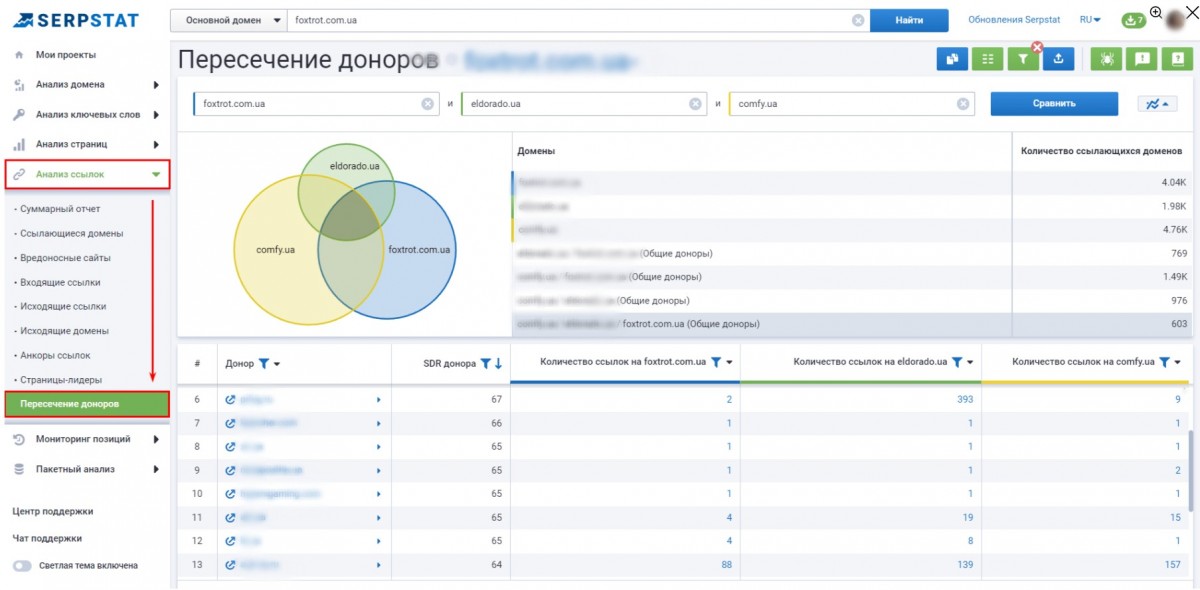The width and height of the screenshot is (1200, 590).
Task: Select Ссылающиеся домены in the sidebar
Action: pos(72,233)
